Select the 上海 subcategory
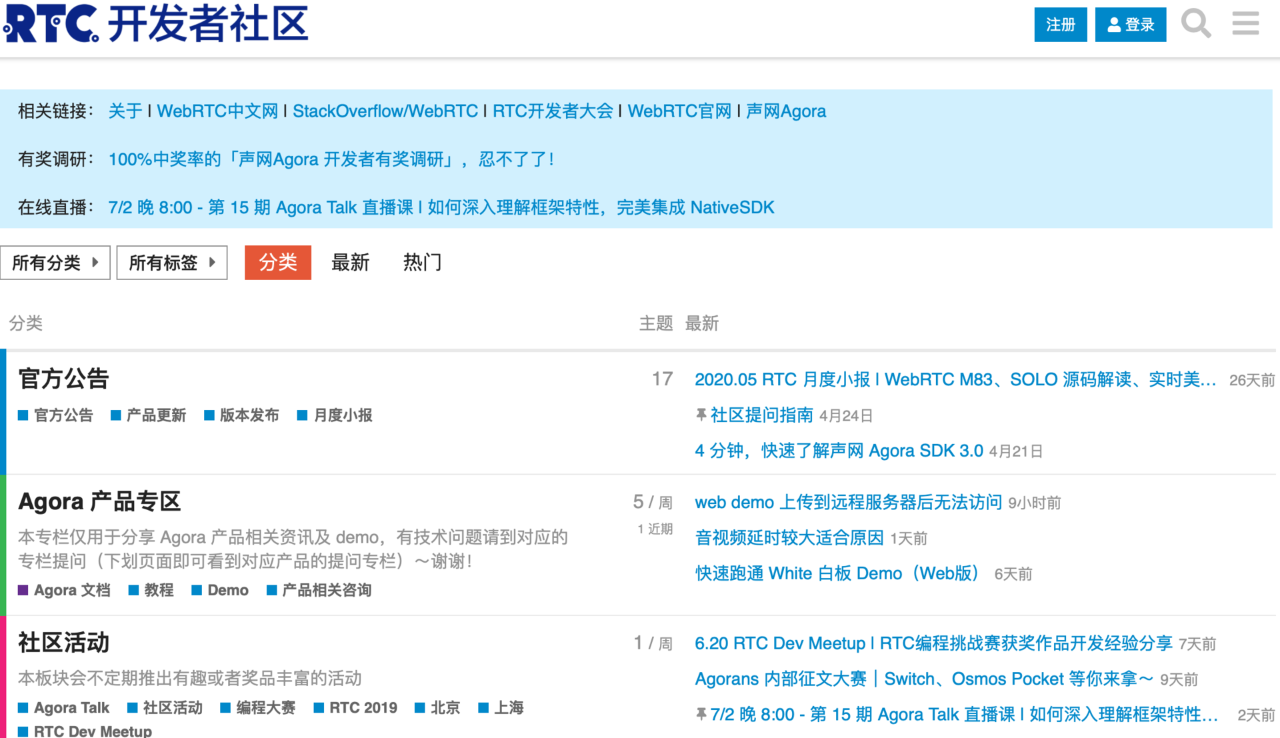 (501, 707)
